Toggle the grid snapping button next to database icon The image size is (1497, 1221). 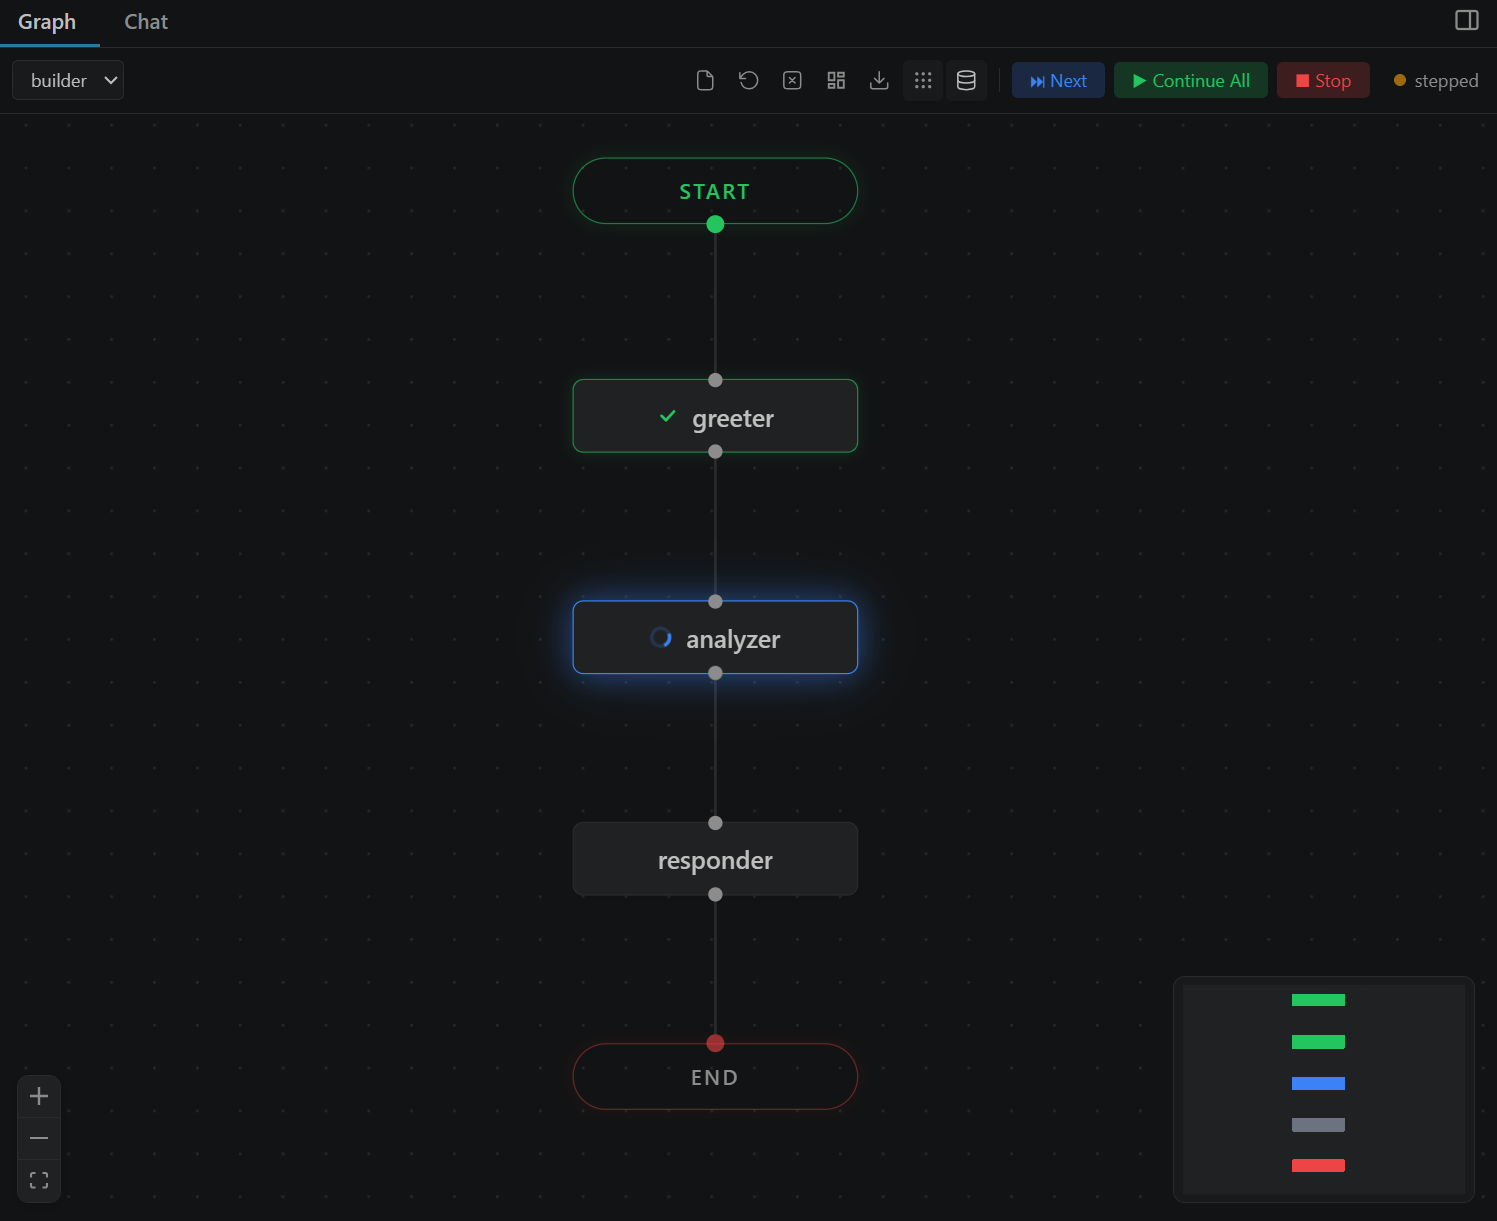click(x=923, y=80)
